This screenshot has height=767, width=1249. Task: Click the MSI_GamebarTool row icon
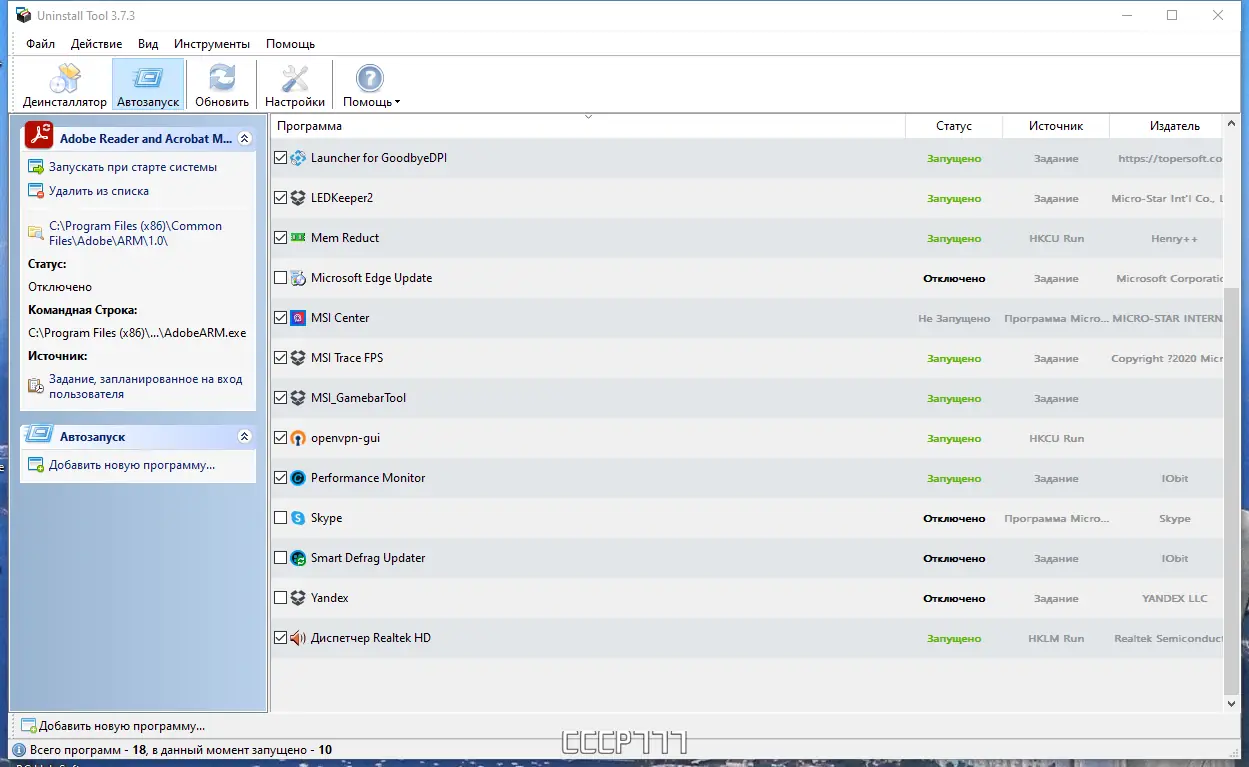point(298,398)
